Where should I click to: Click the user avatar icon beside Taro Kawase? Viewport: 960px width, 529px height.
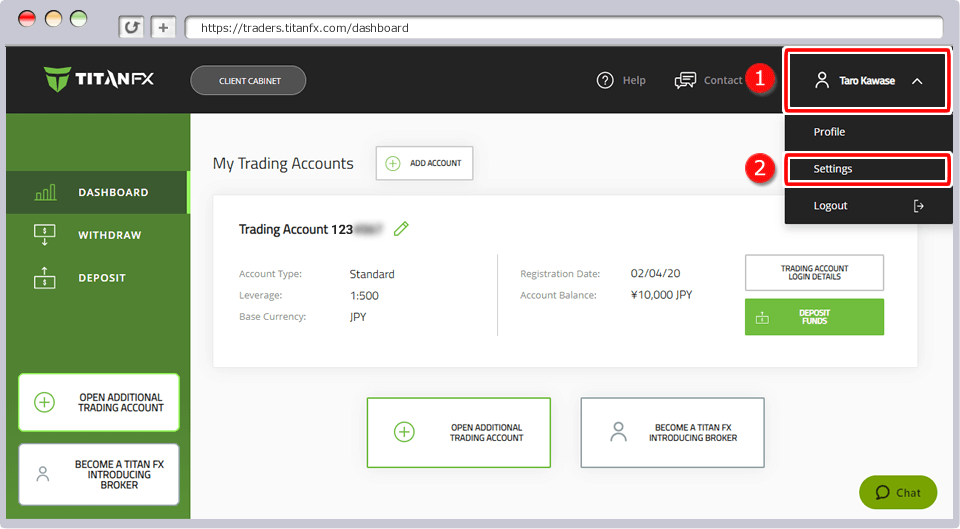pyautogui.click(x=822, y=81)
